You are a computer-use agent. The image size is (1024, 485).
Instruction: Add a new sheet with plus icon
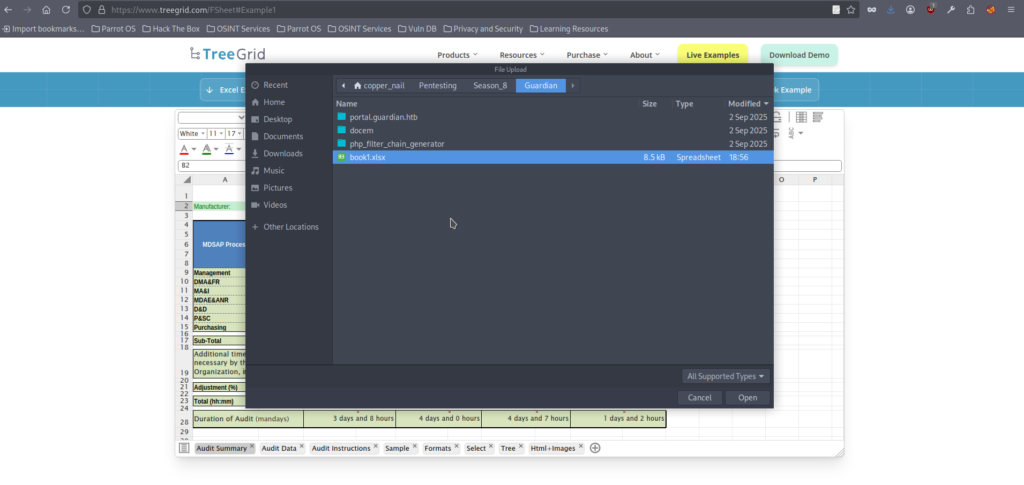(595, 448)
